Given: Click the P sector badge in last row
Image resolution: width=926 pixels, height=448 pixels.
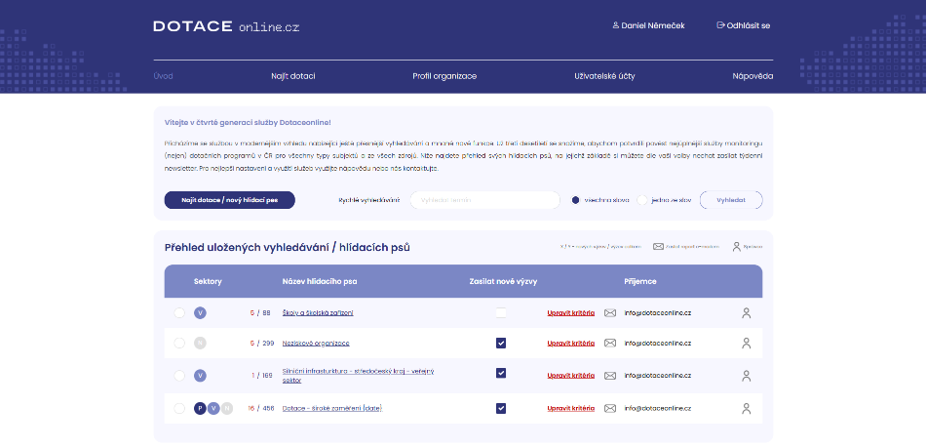Looking at the screenshot, I should (200, 408).
